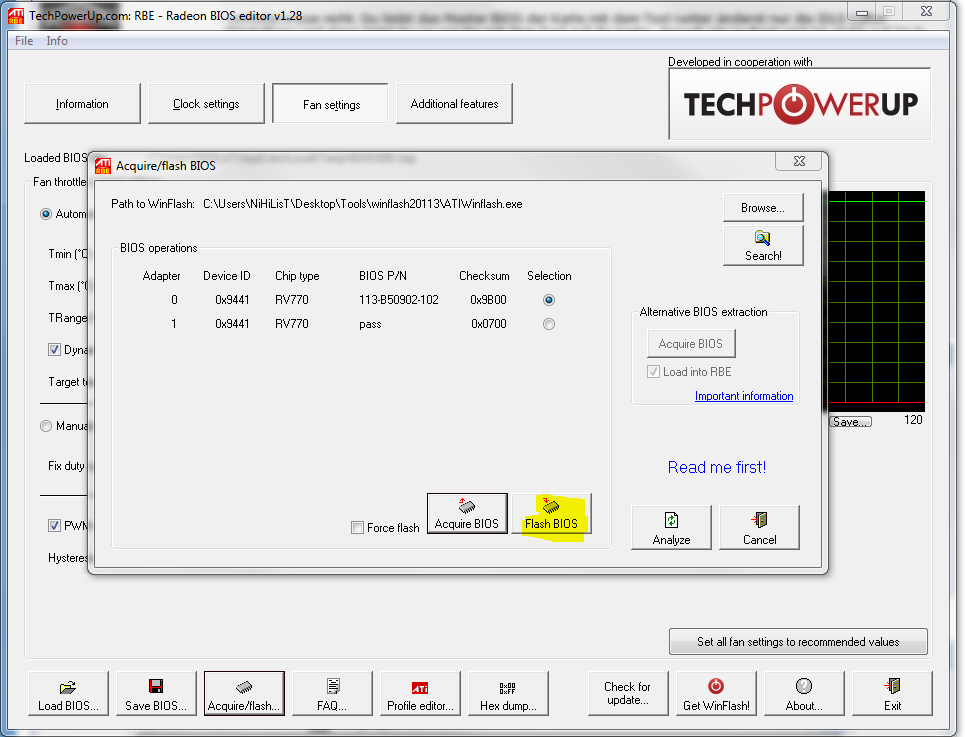The height and width of the screenshot is (737, 965).
Task: Click checksum 0x9B00 cell
Action: (488, 300)
